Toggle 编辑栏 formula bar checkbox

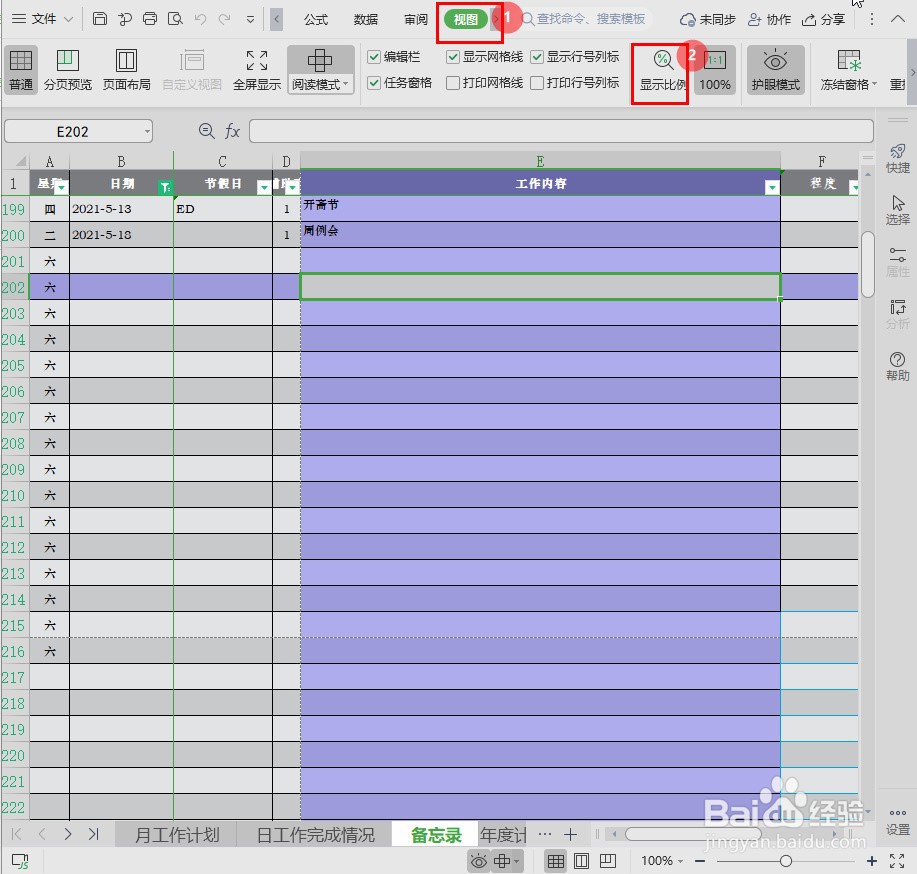pyautogui.click(x=374, y=57)
